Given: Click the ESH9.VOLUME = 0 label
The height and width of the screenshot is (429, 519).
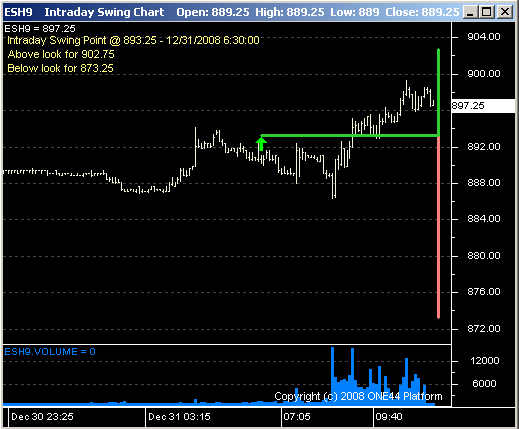Looking at the screenshot, I should [x=50, y=352].
